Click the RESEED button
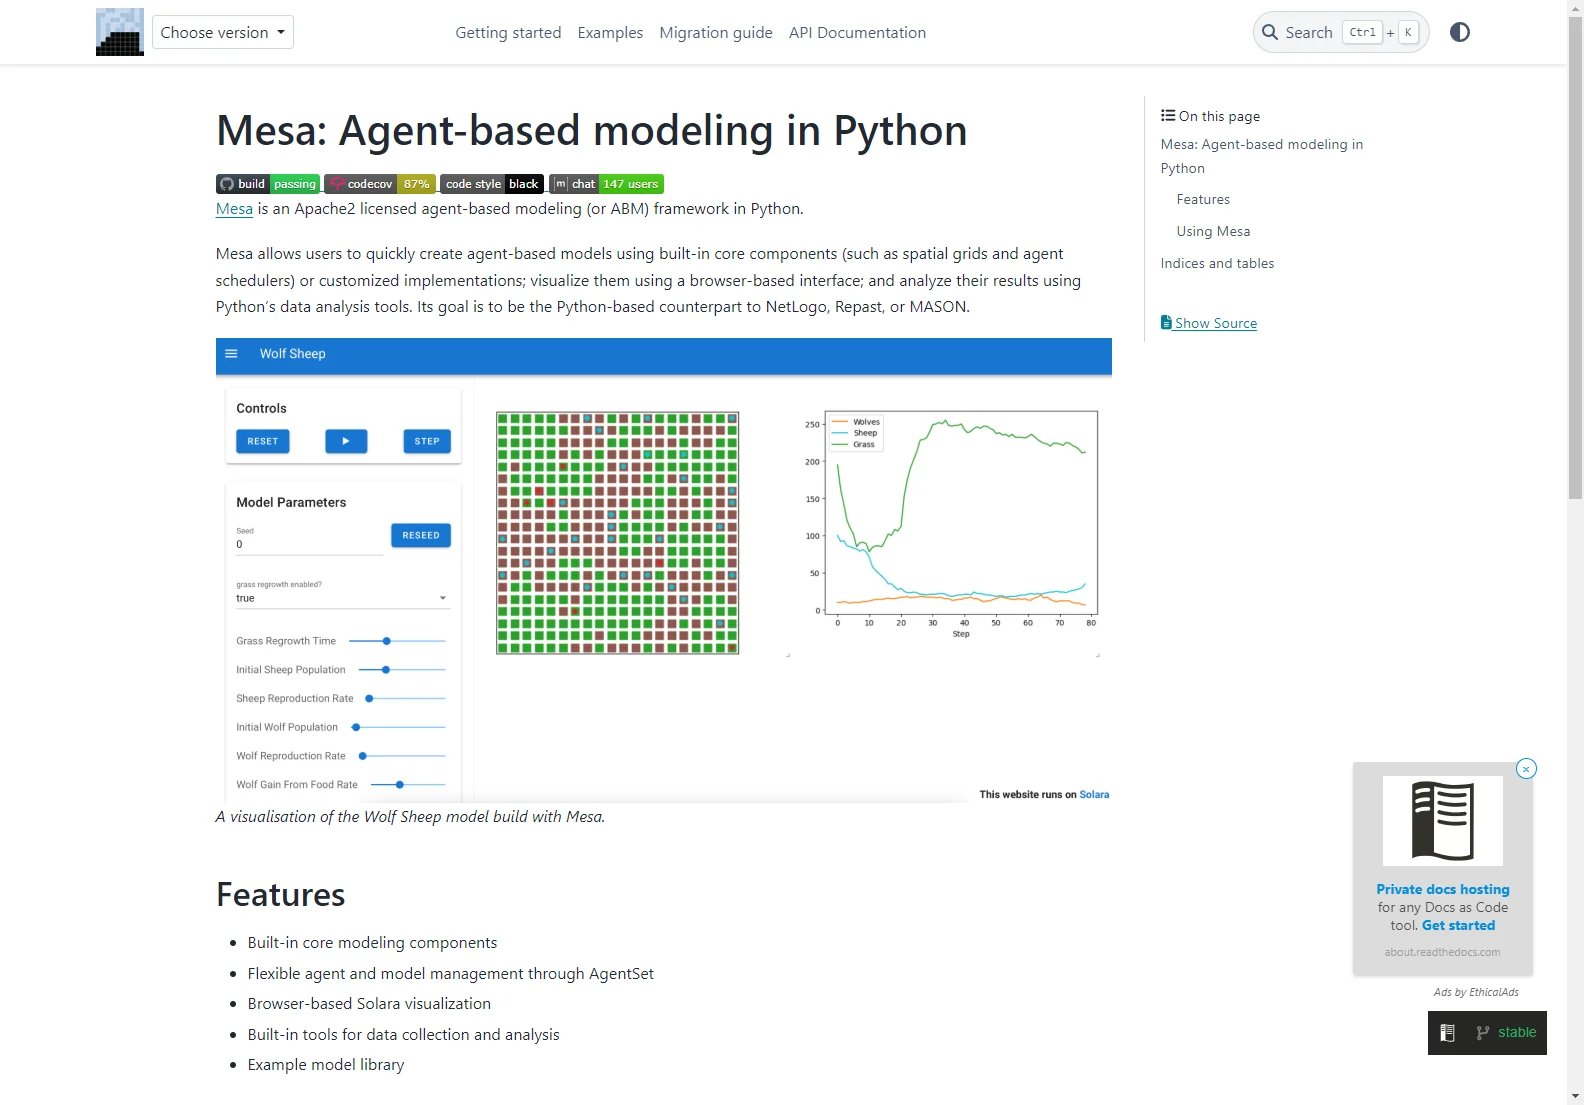Image resolution: width=1584 pixels, height=1105 pixels. [x=421, y=535]
